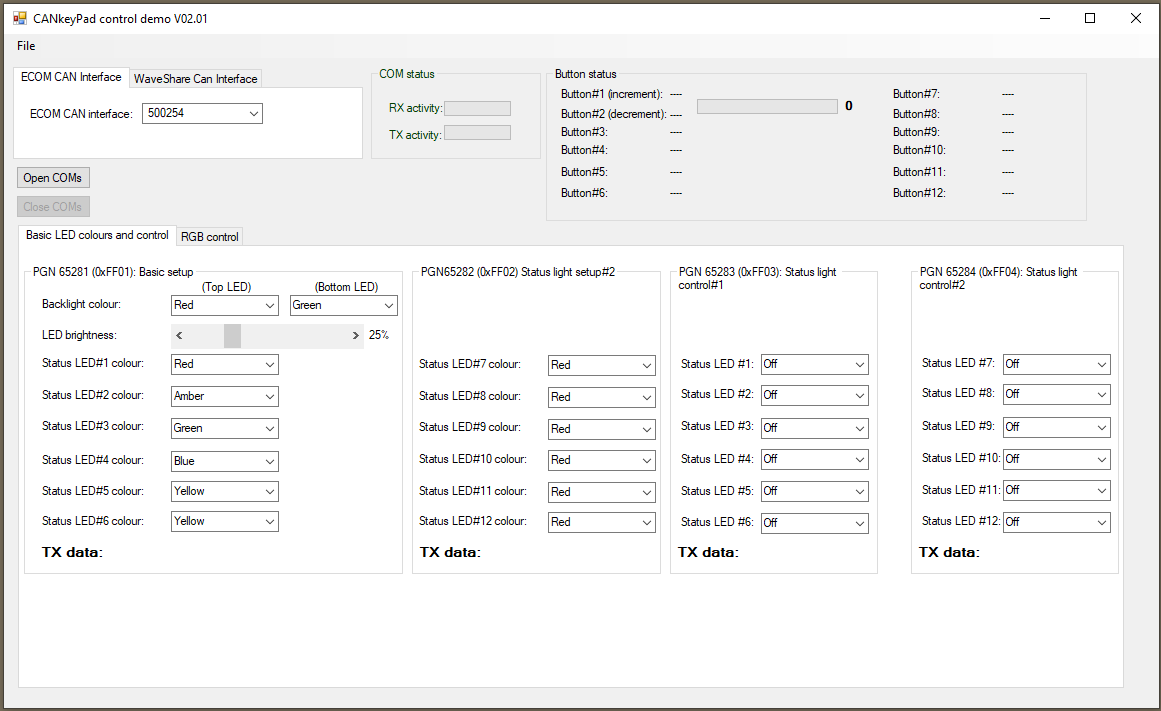The width and height of the screenshot is (1161, 711).
Task: Click the Button#2 (decrement) label
Action: (x=614, y=114)
